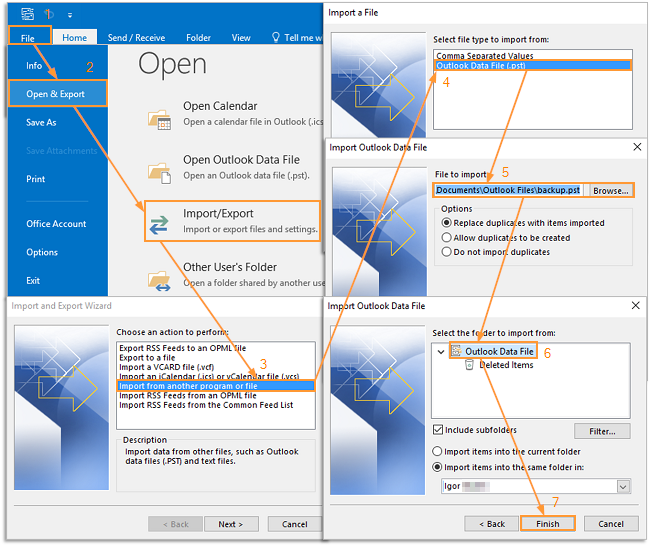Image resolution: width=650 pixels, height=546 pixels.
Task: Click Cancel in Import and Export Wizard
Action: coord(295,524)
